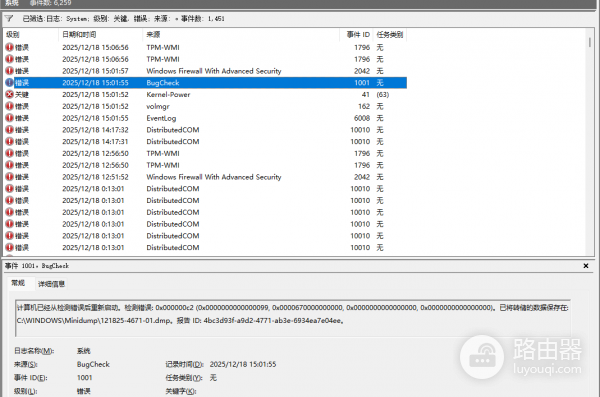Image resolution: width=600 pixels, height=397 pixels.
Task: Click error icon of DistributedCOM 14:17:32 row
Action: click(9, 130)
